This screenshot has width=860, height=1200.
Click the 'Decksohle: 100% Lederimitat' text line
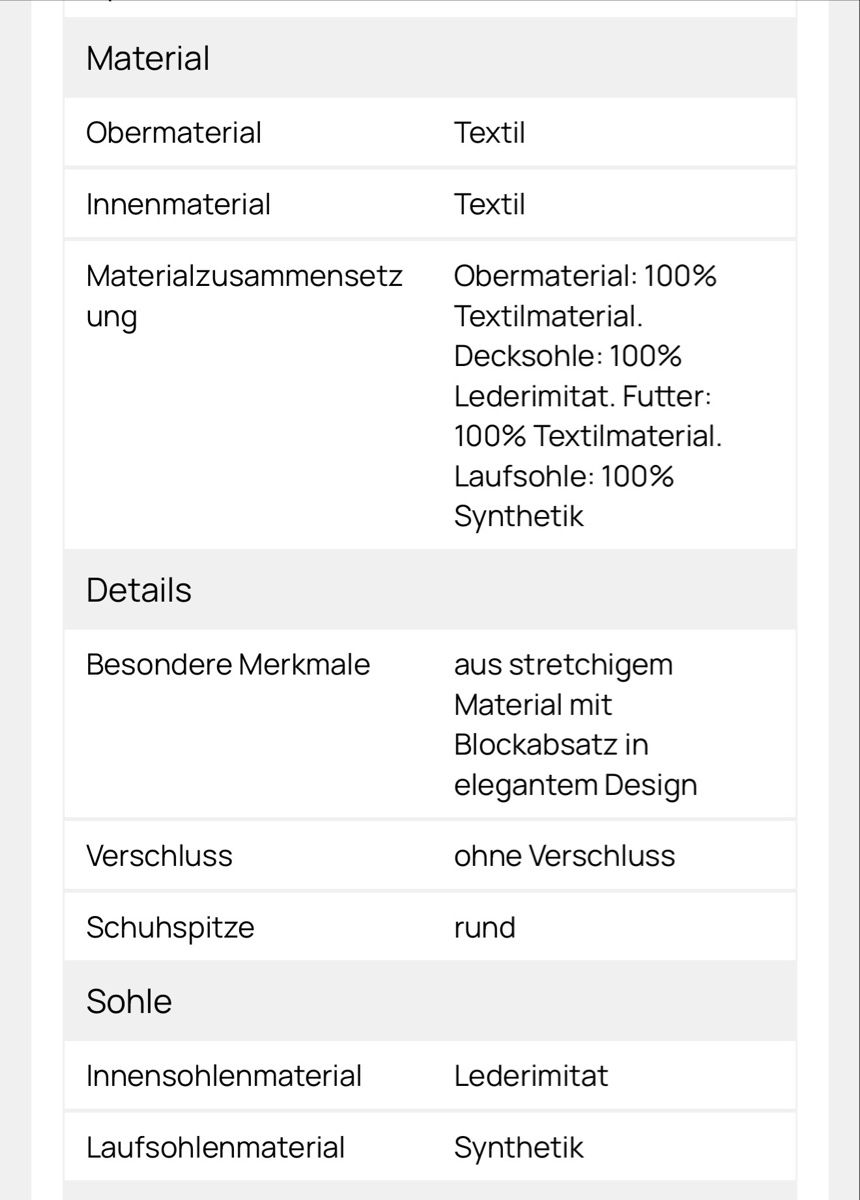(568, 376)
